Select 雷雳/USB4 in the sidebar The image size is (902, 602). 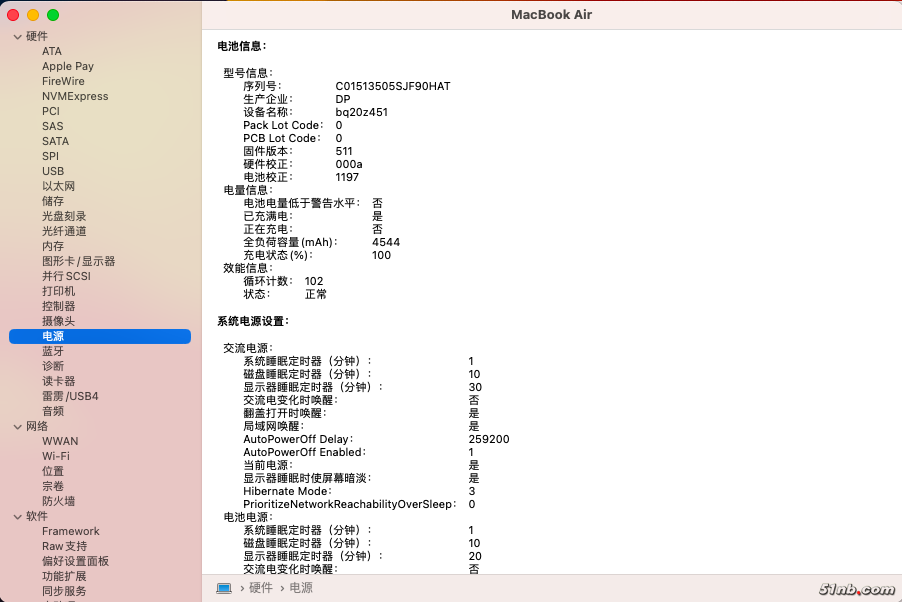tap(70, 396)
